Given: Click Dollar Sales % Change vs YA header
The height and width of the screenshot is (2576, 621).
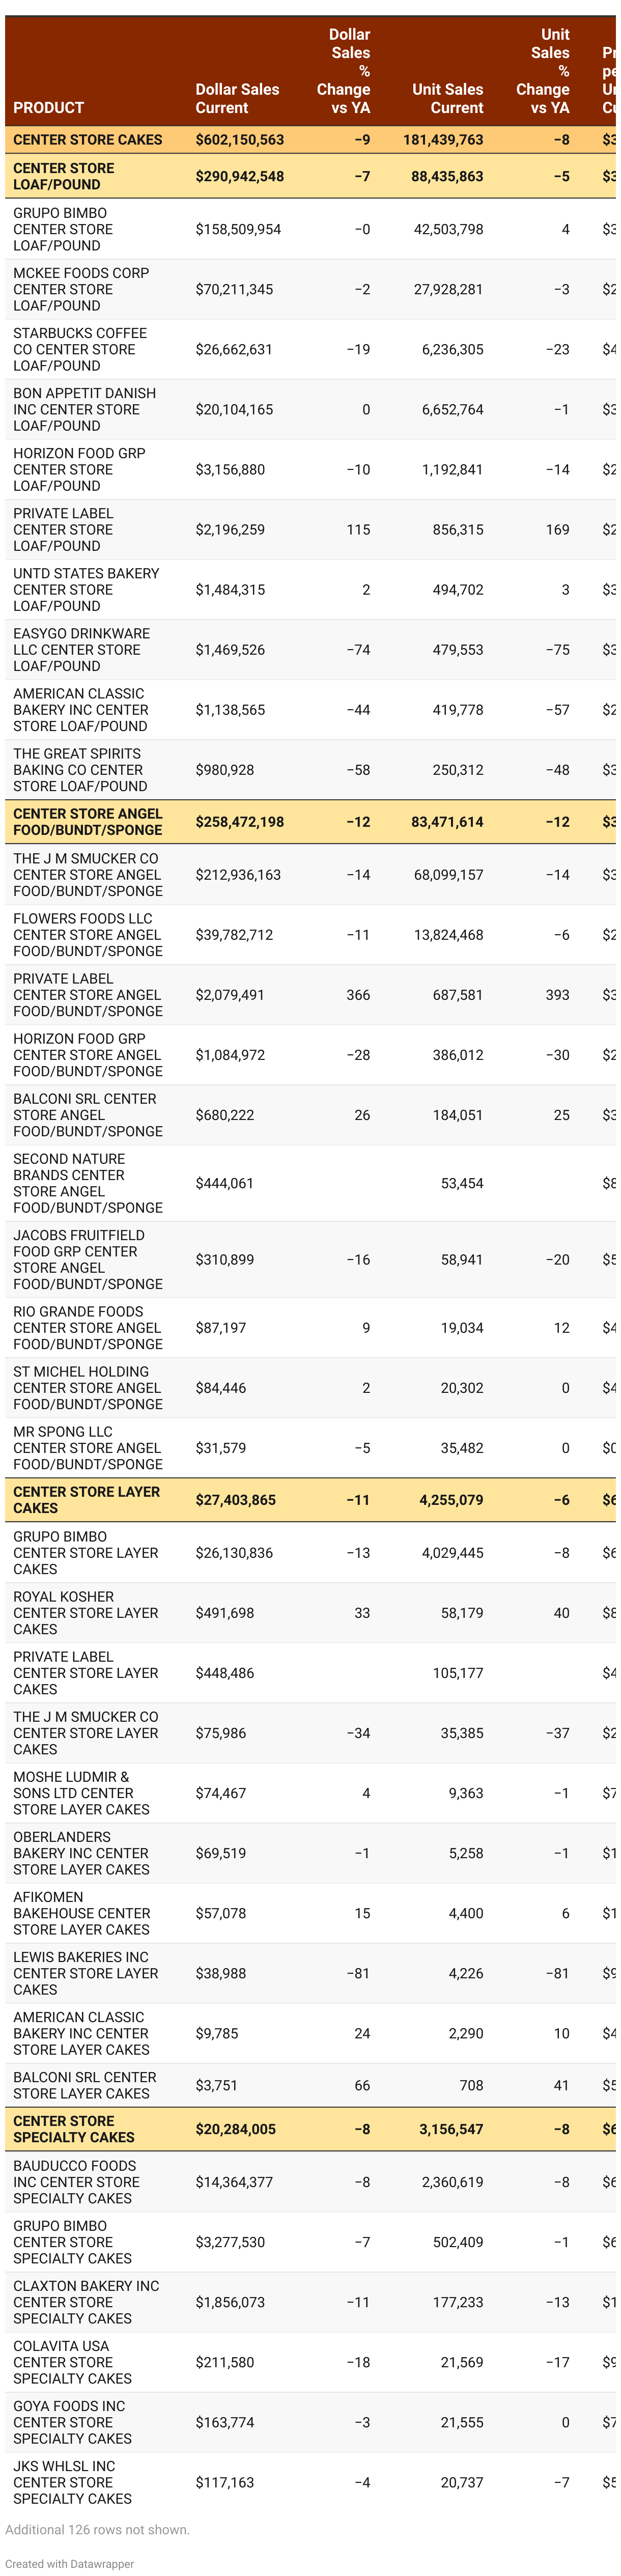Looking at the screenshot, I should pyautogui.click(x=344, y=71).
